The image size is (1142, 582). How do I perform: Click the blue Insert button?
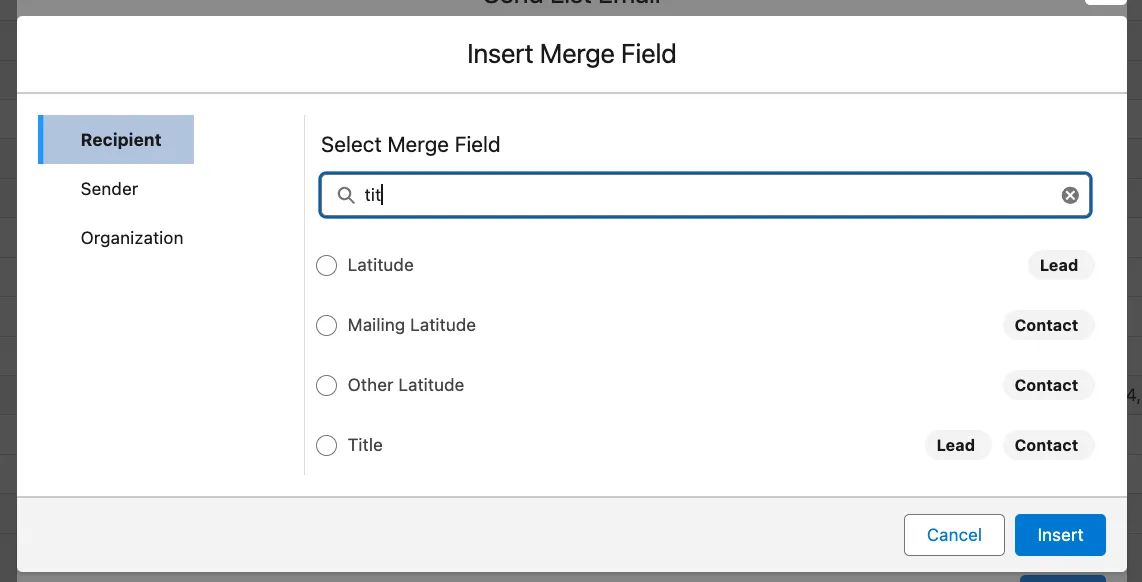[1060, 535]
